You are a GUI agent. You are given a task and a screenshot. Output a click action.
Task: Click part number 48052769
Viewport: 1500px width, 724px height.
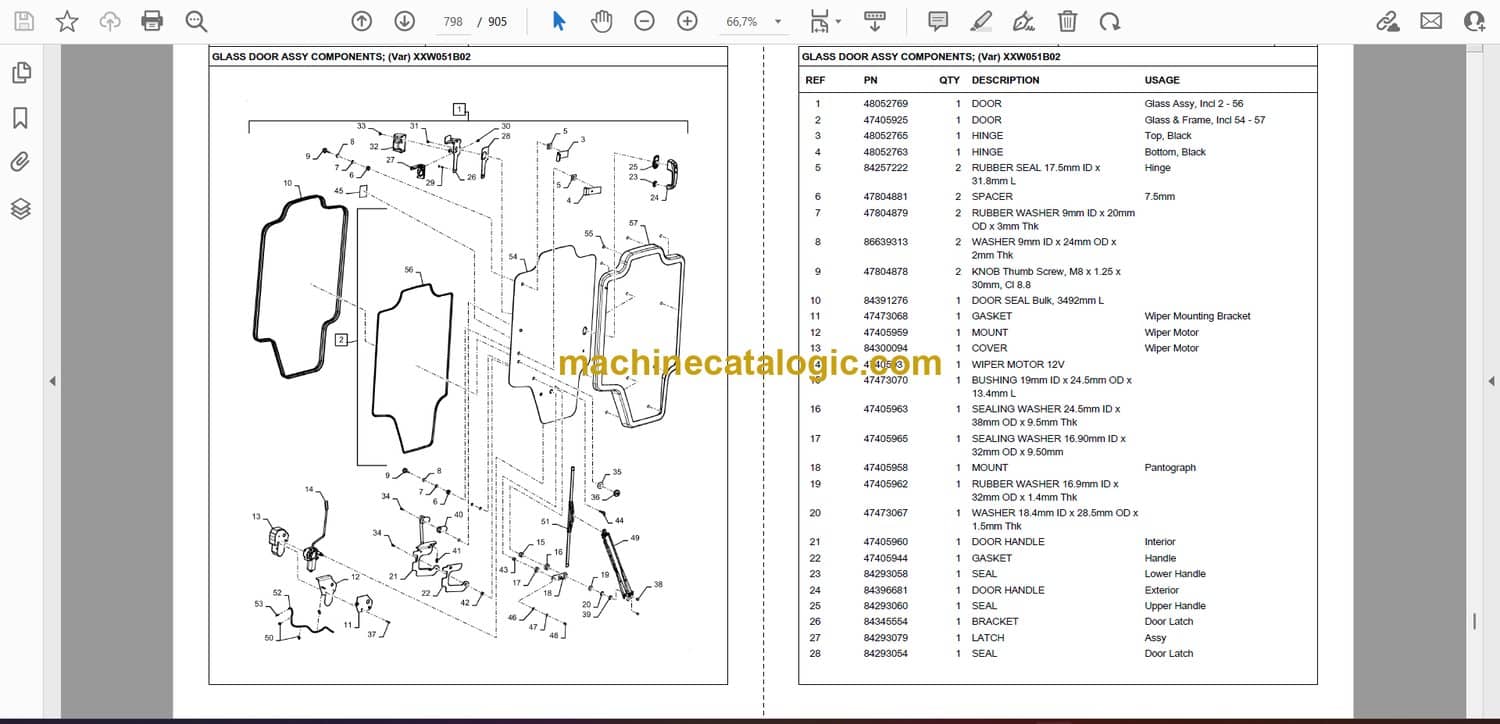point(885,104)
